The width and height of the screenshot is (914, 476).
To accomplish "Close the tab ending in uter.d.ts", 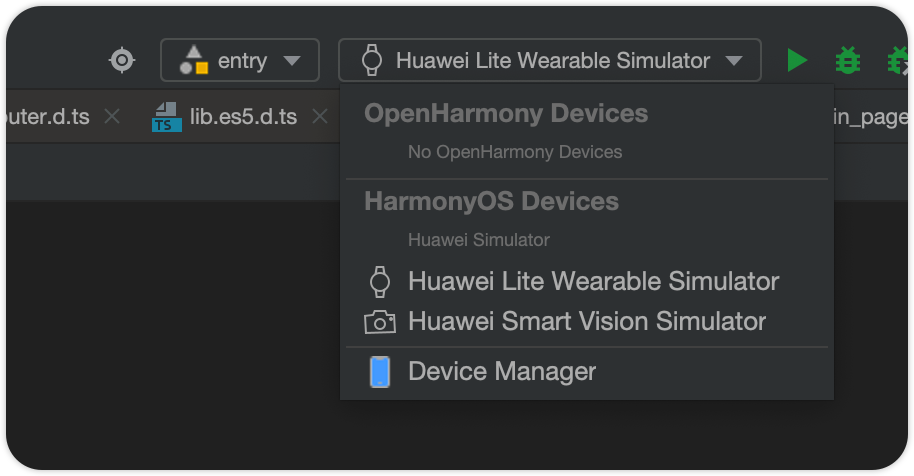I will 112,117.
